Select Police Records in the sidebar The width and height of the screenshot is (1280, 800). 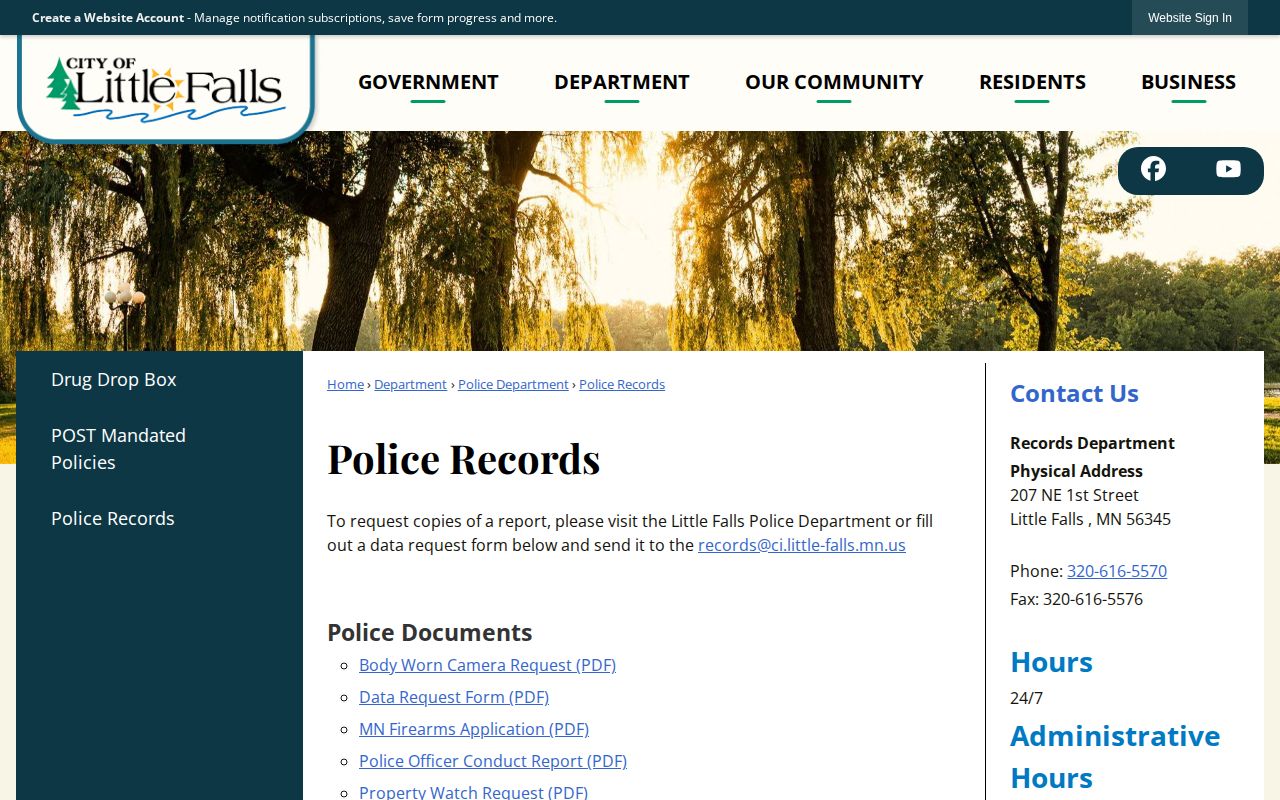pos(113,518)
